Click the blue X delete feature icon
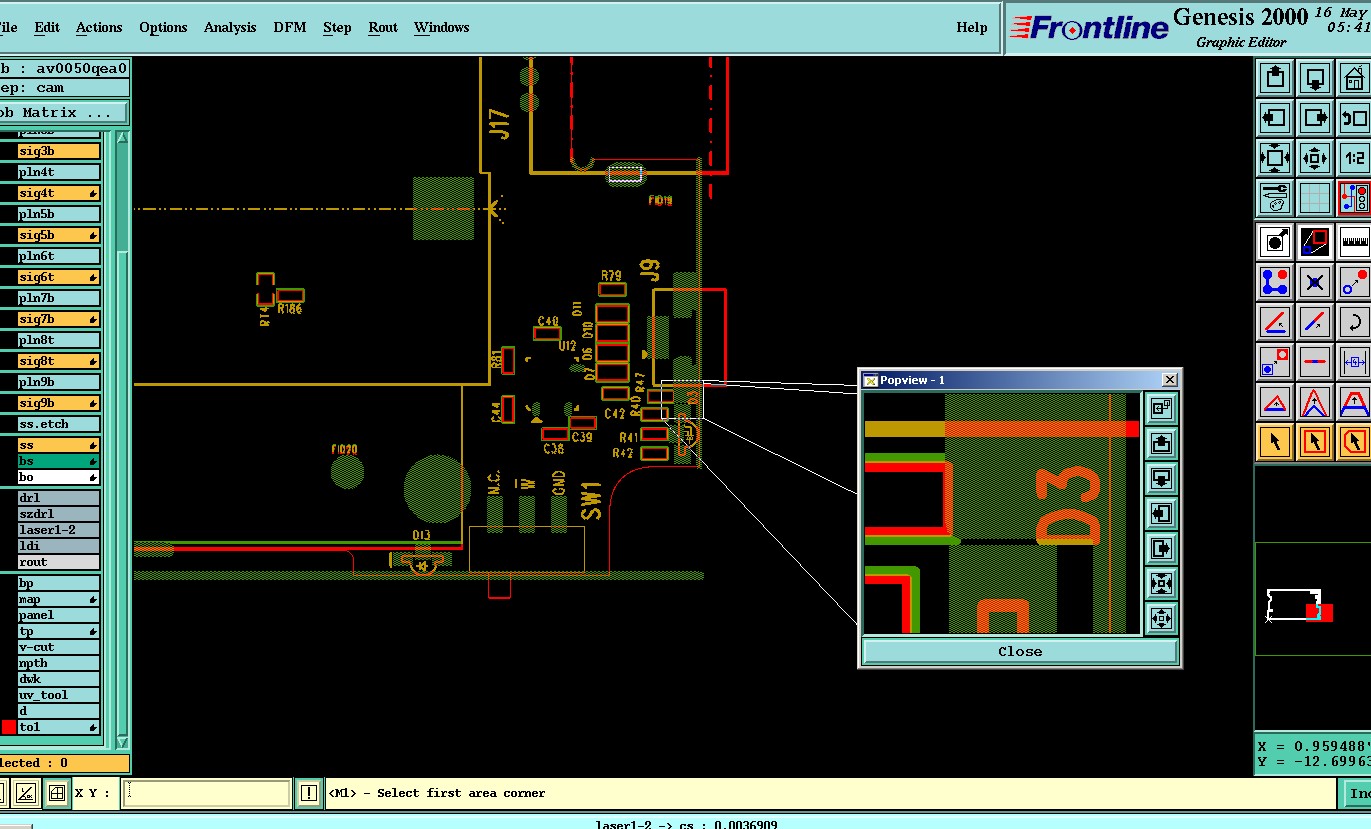Screen dimensions: 1371x829 (x=1315, y=282)
